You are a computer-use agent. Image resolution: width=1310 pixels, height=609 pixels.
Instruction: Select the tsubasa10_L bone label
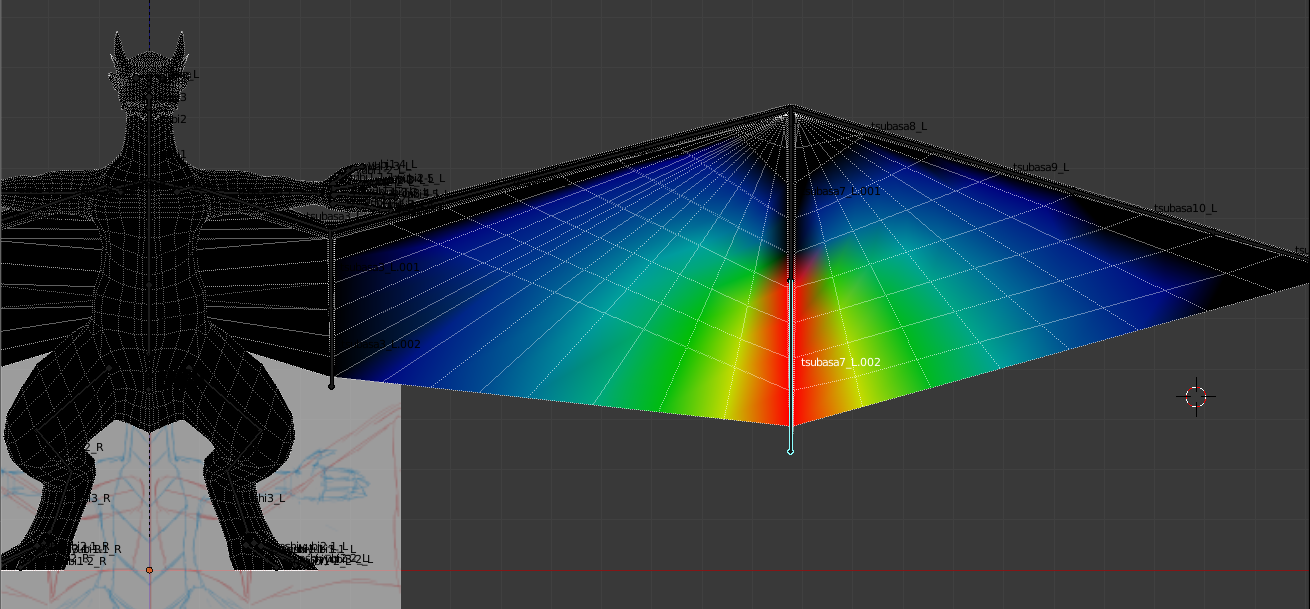pos(1185,208)
